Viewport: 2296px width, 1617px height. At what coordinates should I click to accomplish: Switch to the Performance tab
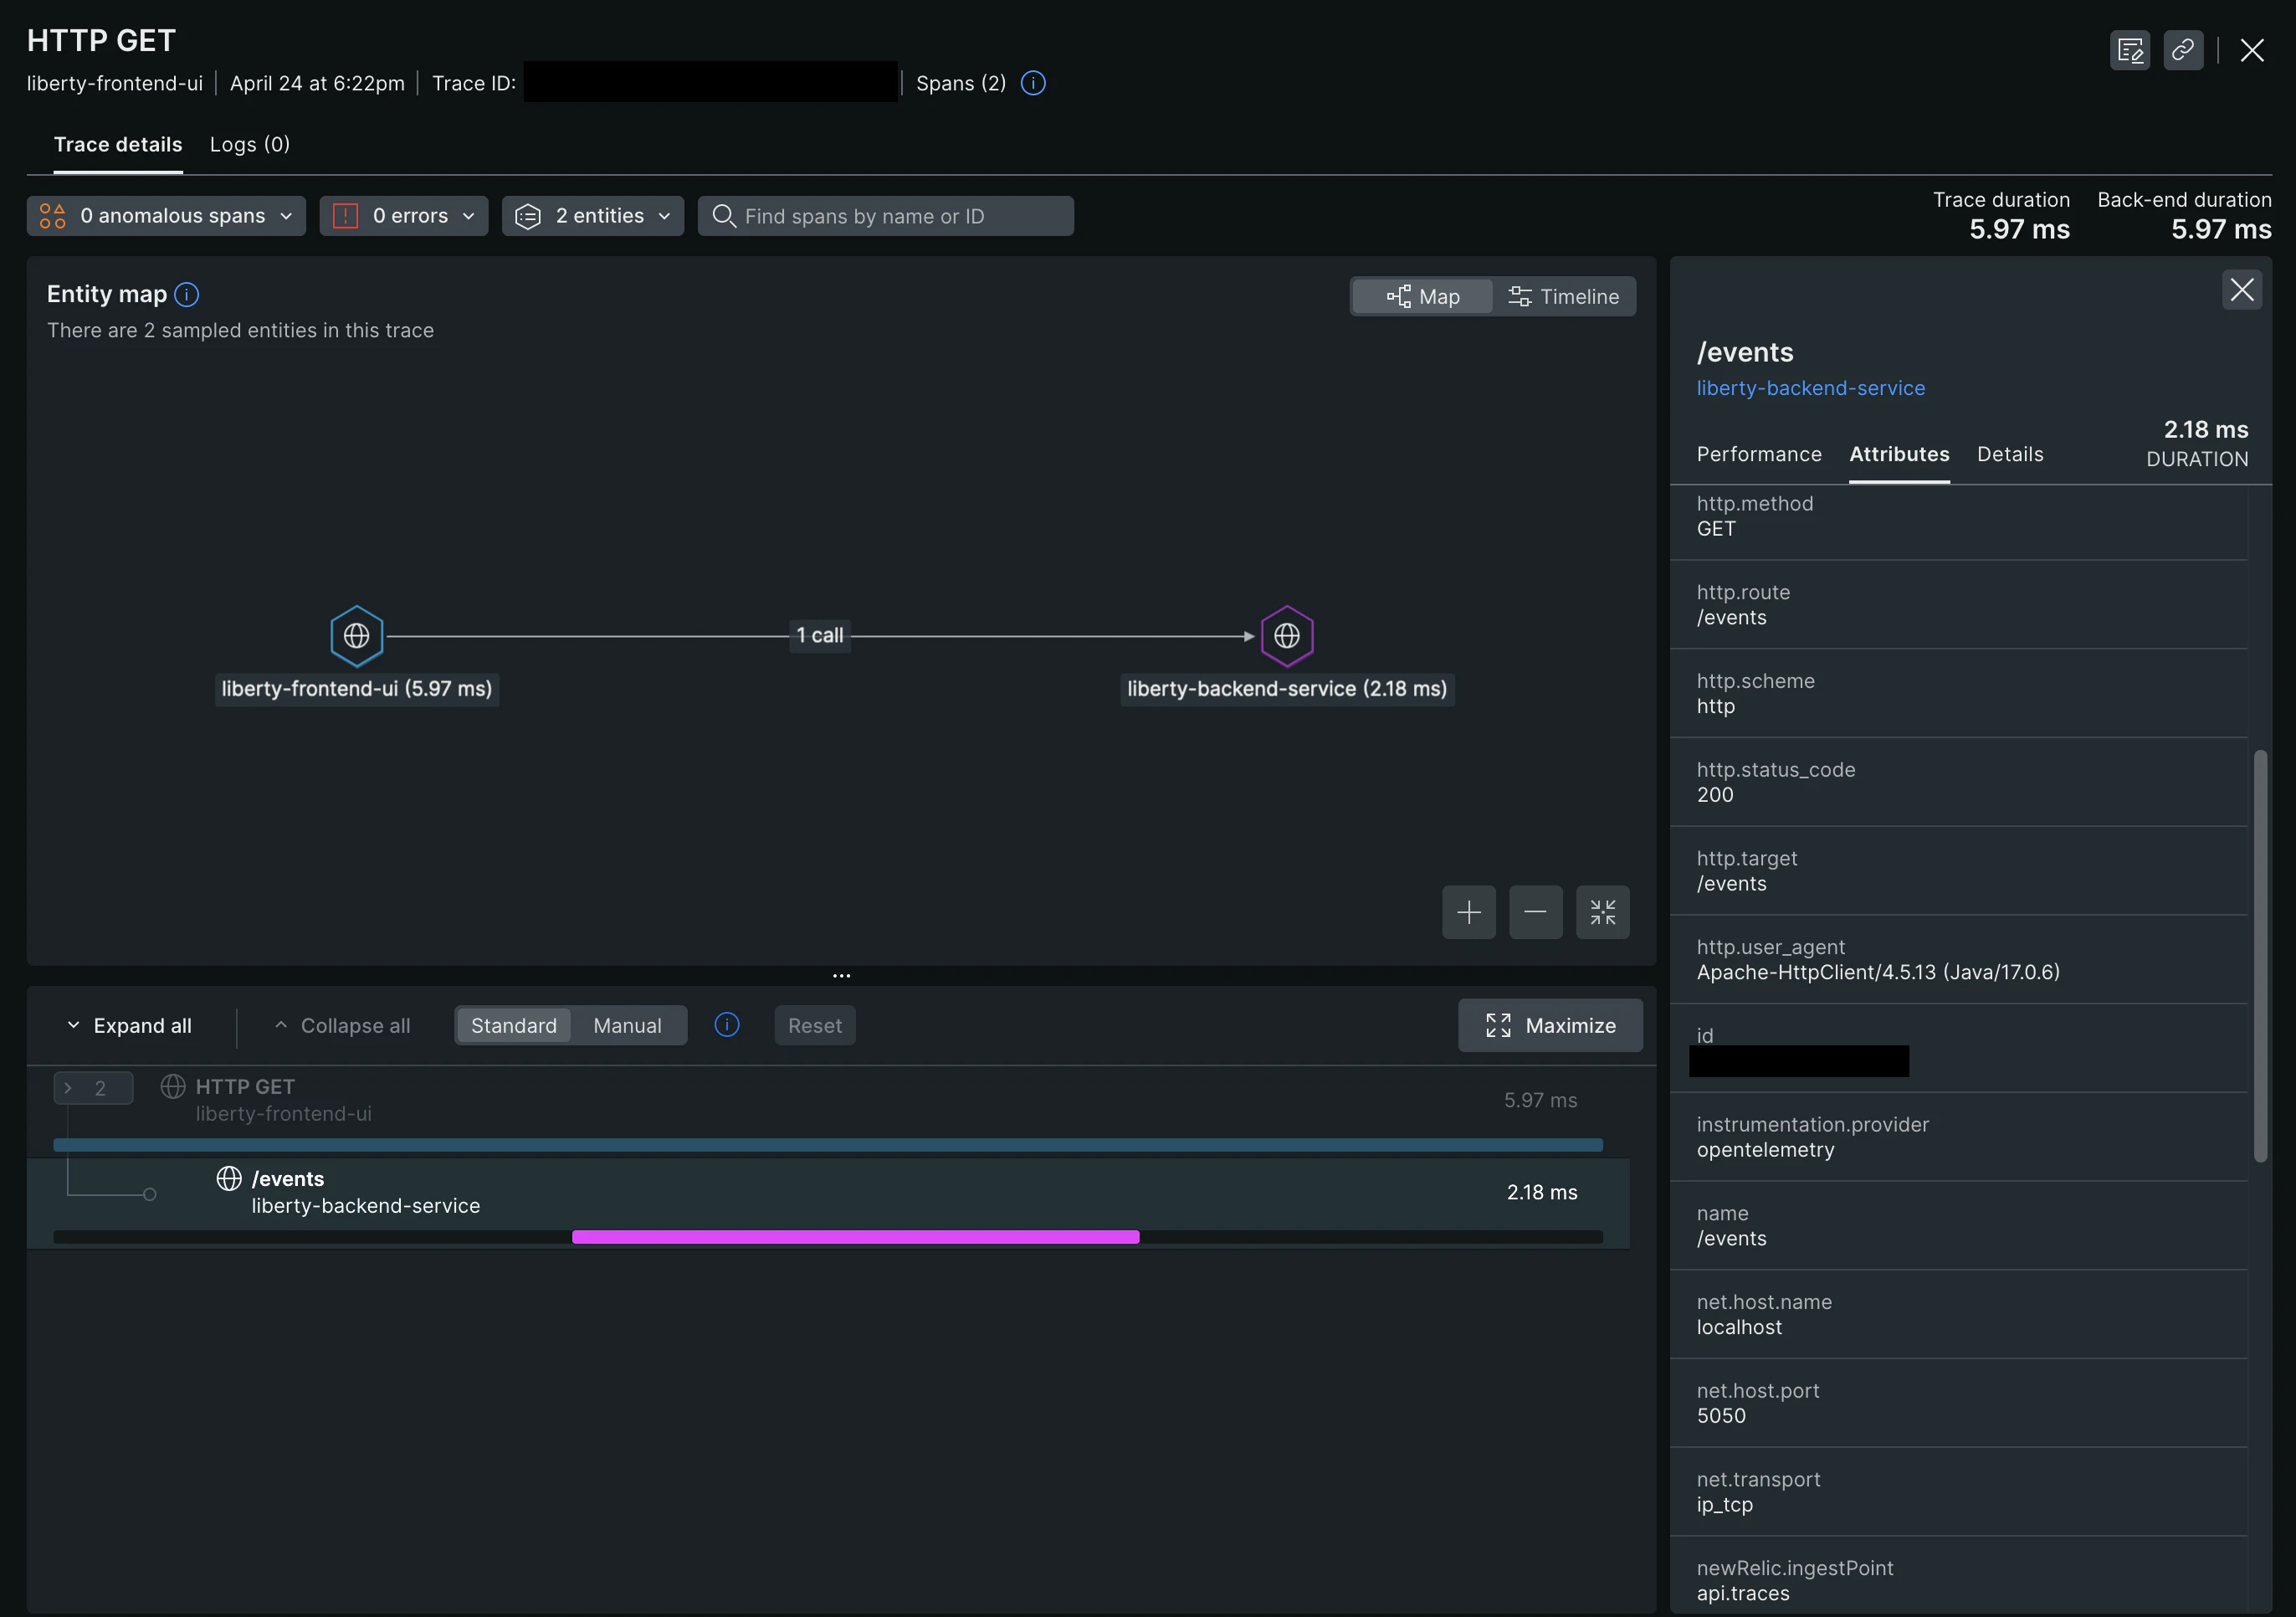1759,455
